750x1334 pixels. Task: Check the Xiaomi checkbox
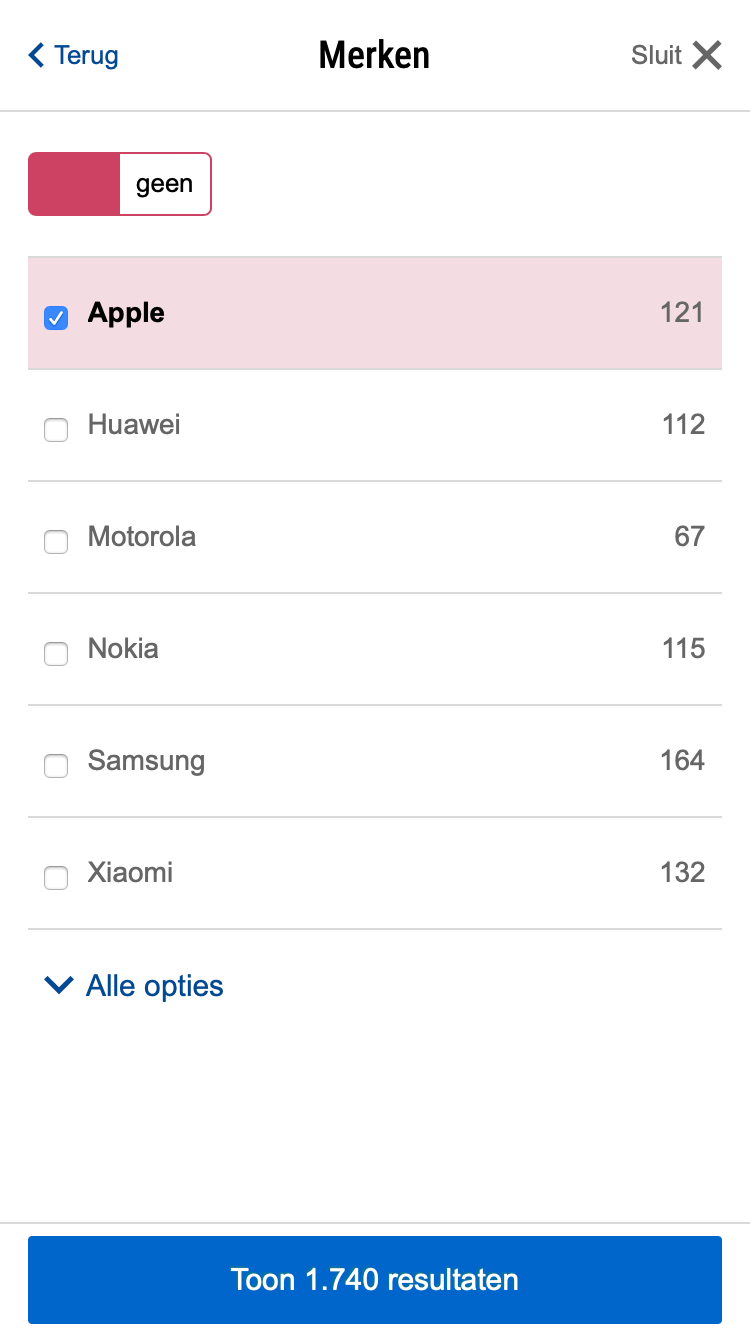click(56, 878)
